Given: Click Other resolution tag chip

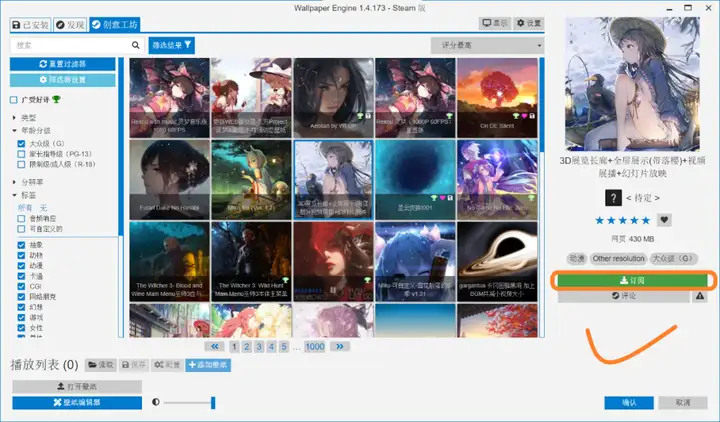Looking at the screenshot, I should pos(618,259).
